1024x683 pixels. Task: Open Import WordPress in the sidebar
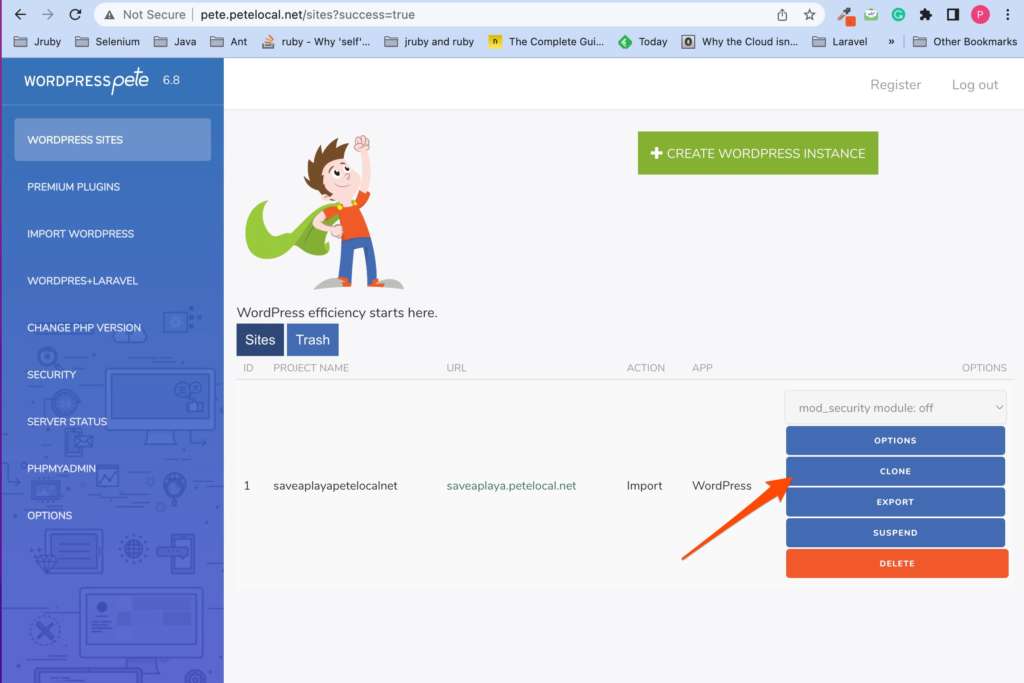coord(80,234)
